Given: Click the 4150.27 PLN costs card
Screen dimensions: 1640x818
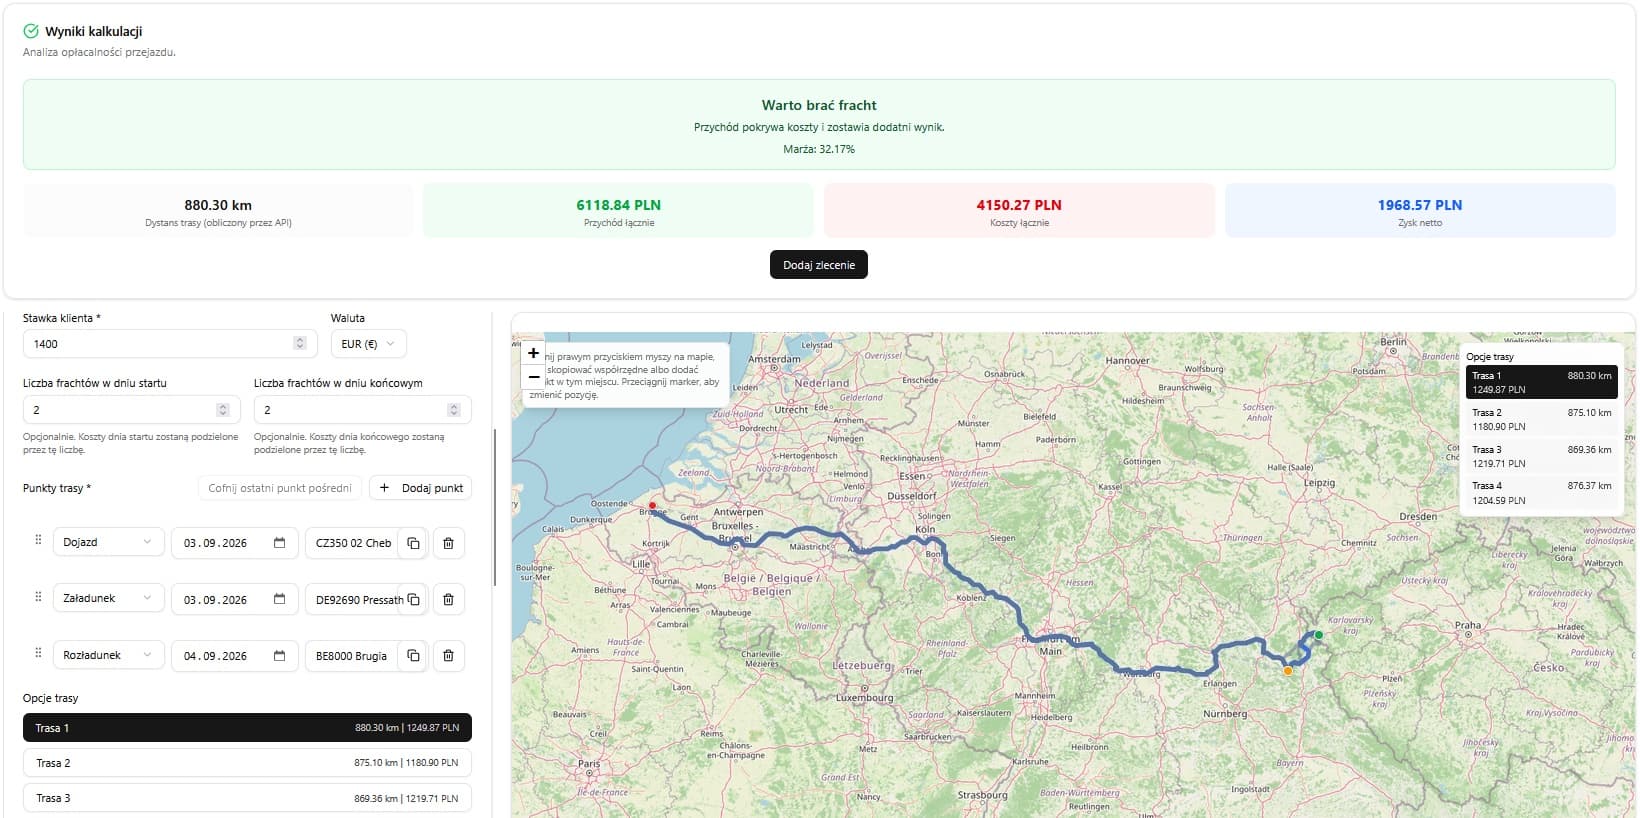Looking at the screenshot, I should tap(1019, 210).
